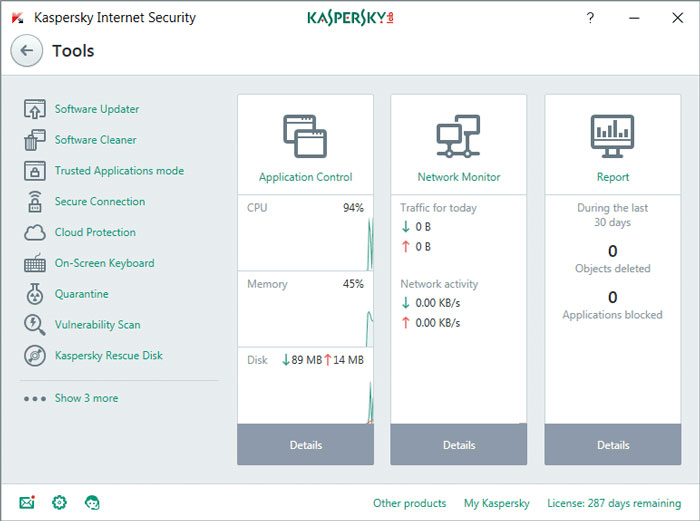Click the support agent face icon
Viewport: 700px width, 521px height.
point(92,503)
